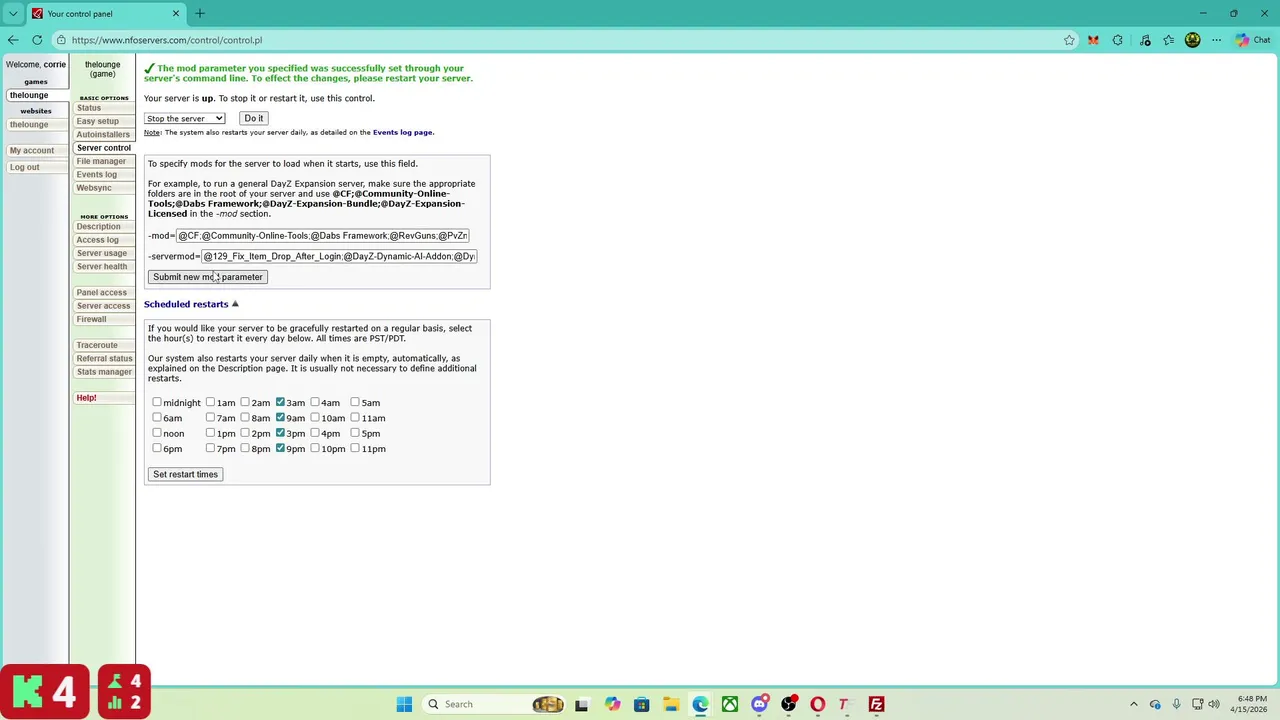Open the 'Stop the server' dropdown
1280x720 pixels.
pyautogui.click(x=184, y=118)
